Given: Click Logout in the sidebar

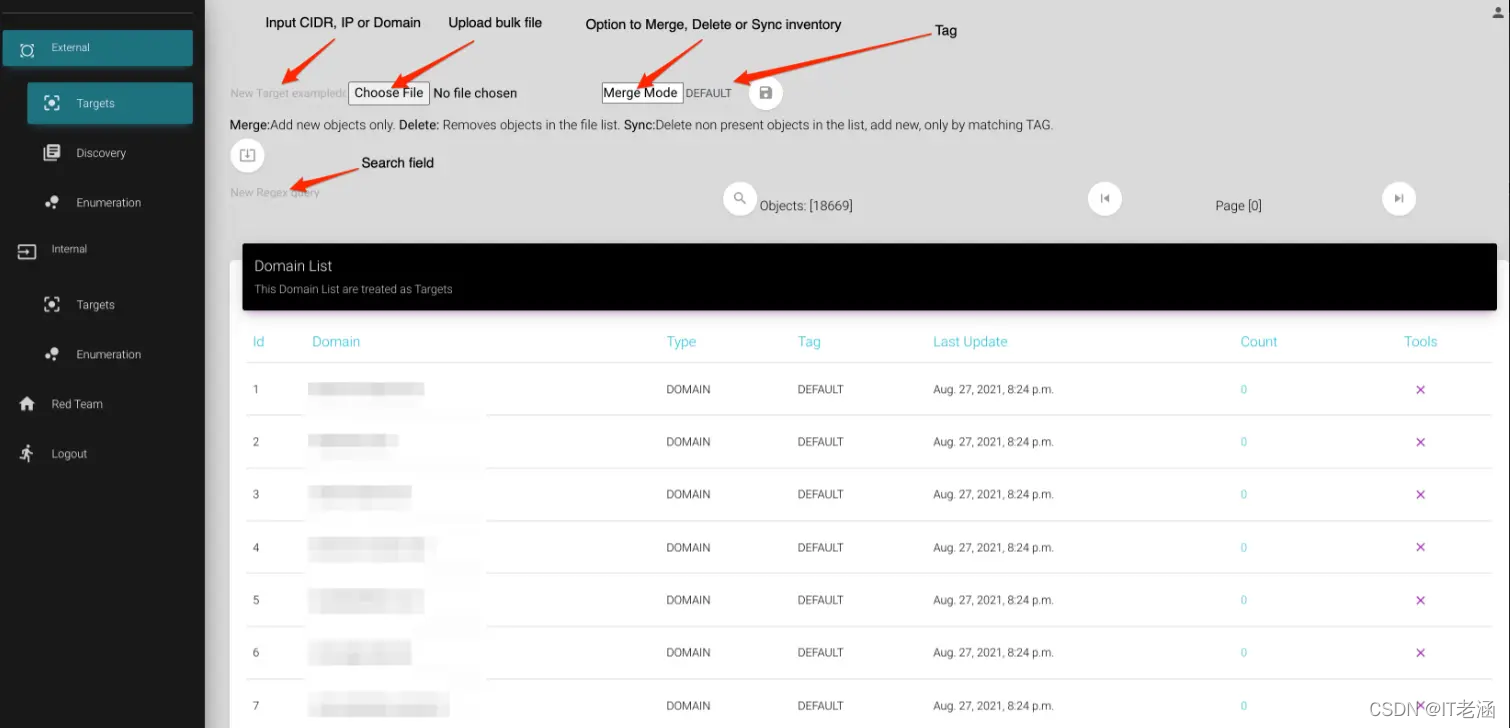Looking at the screenshot, I should [69, 454].
